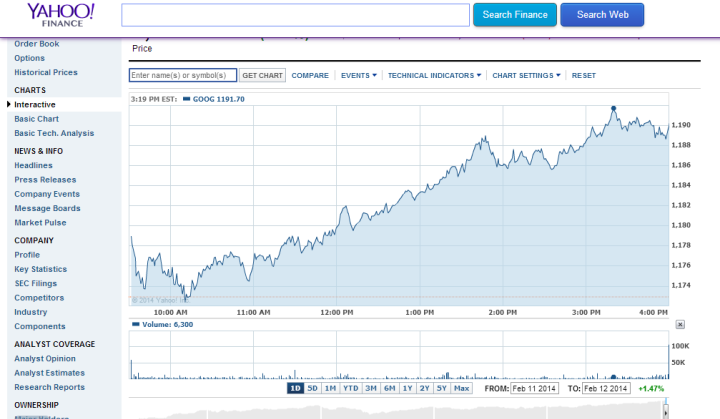Image resolution: width=720 pixels, height=419 pixels.
Task: Open Analyst Estimates link
Action: click(50, 373)
